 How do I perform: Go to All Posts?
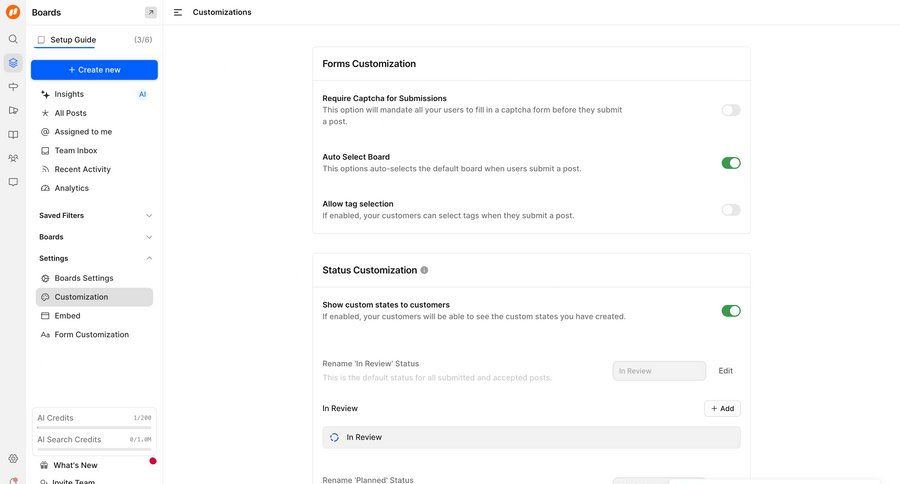pos(94,113)
